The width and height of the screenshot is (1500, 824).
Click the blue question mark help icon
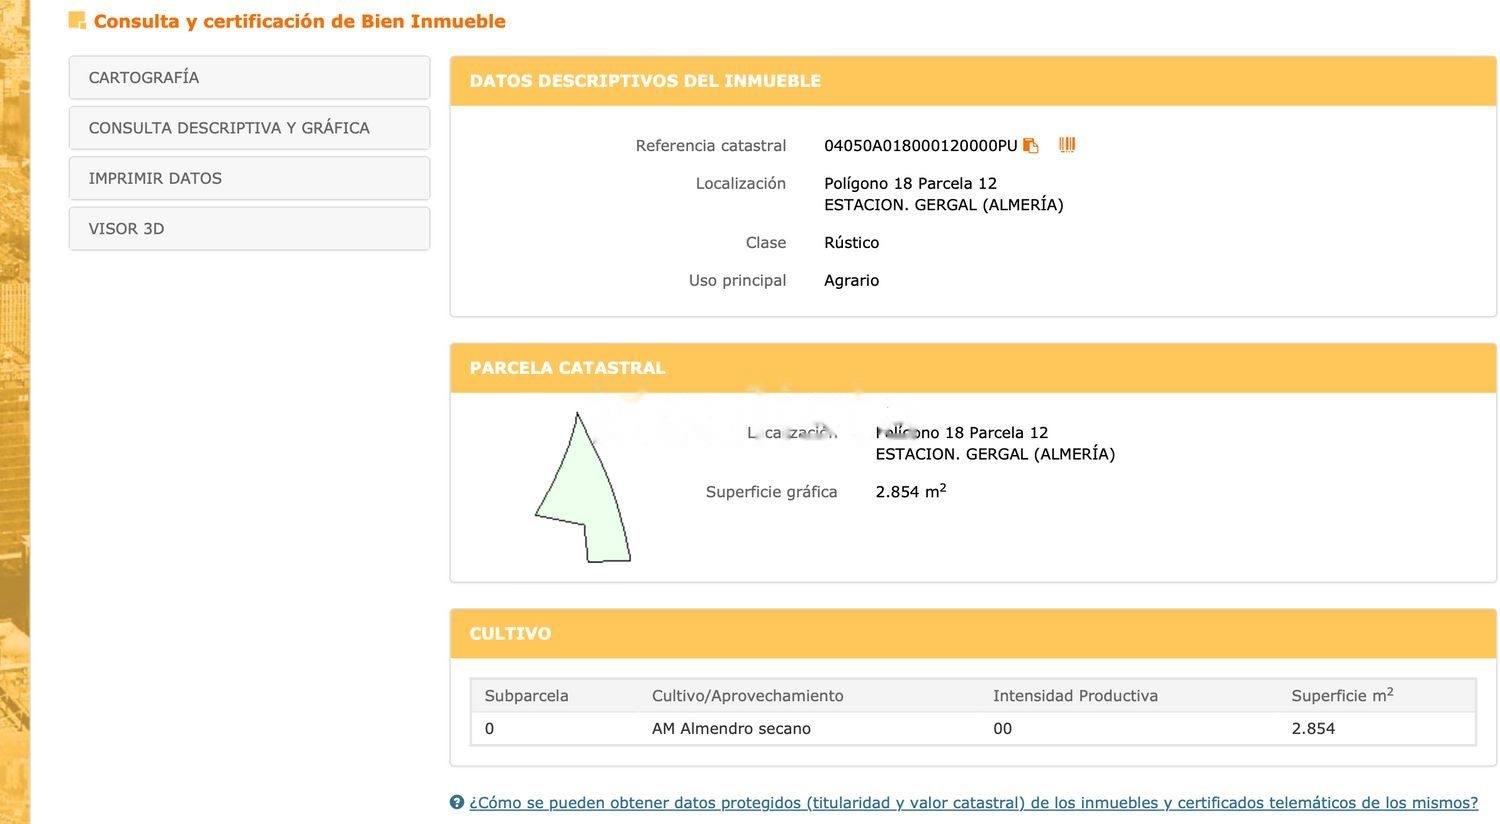457,802
